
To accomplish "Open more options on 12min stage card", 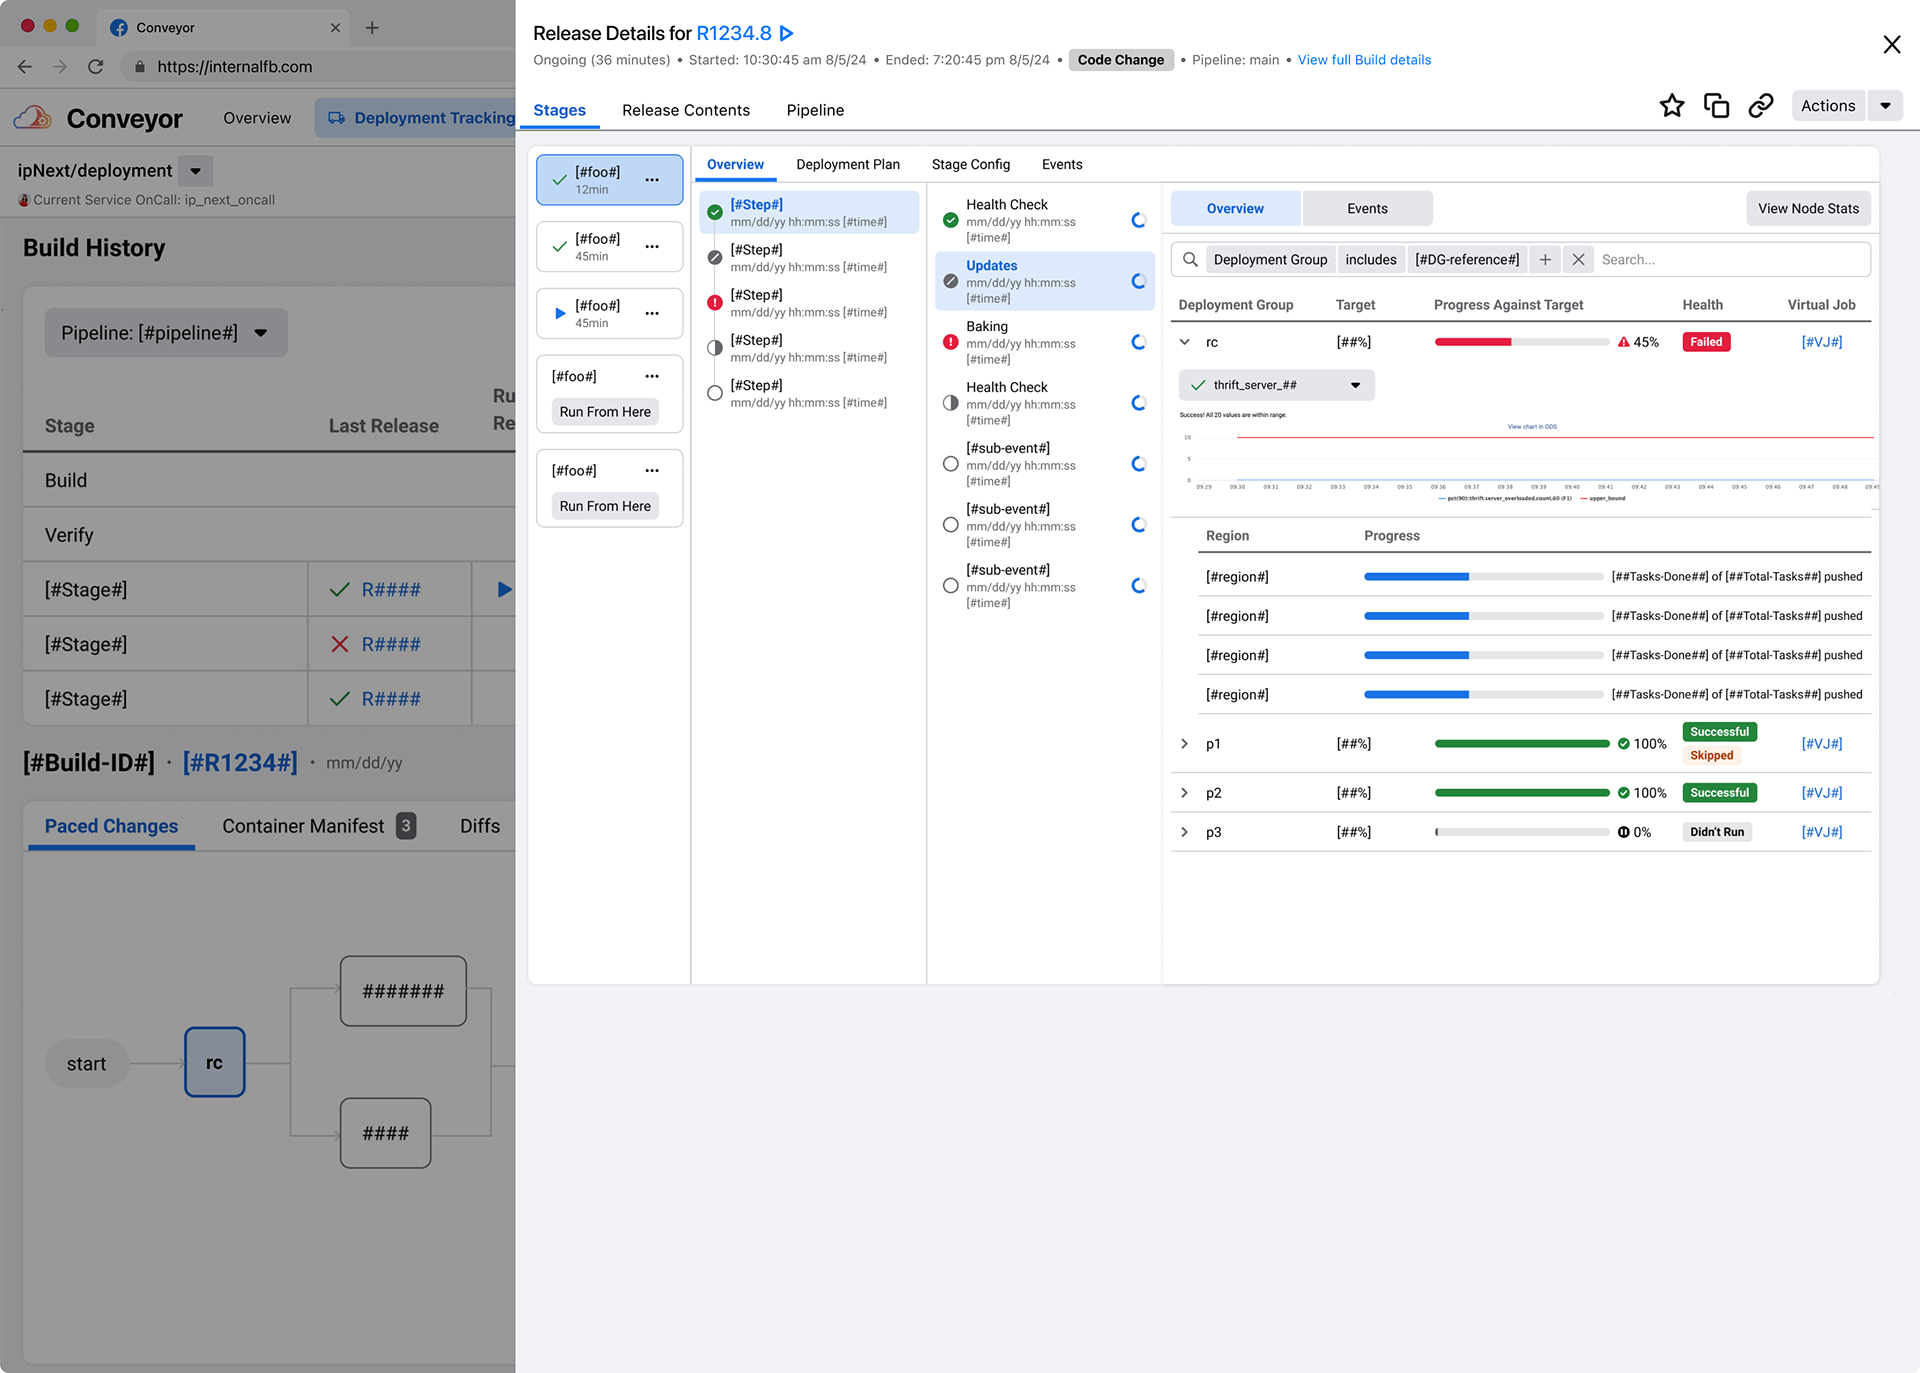I will tap(652, 180).
